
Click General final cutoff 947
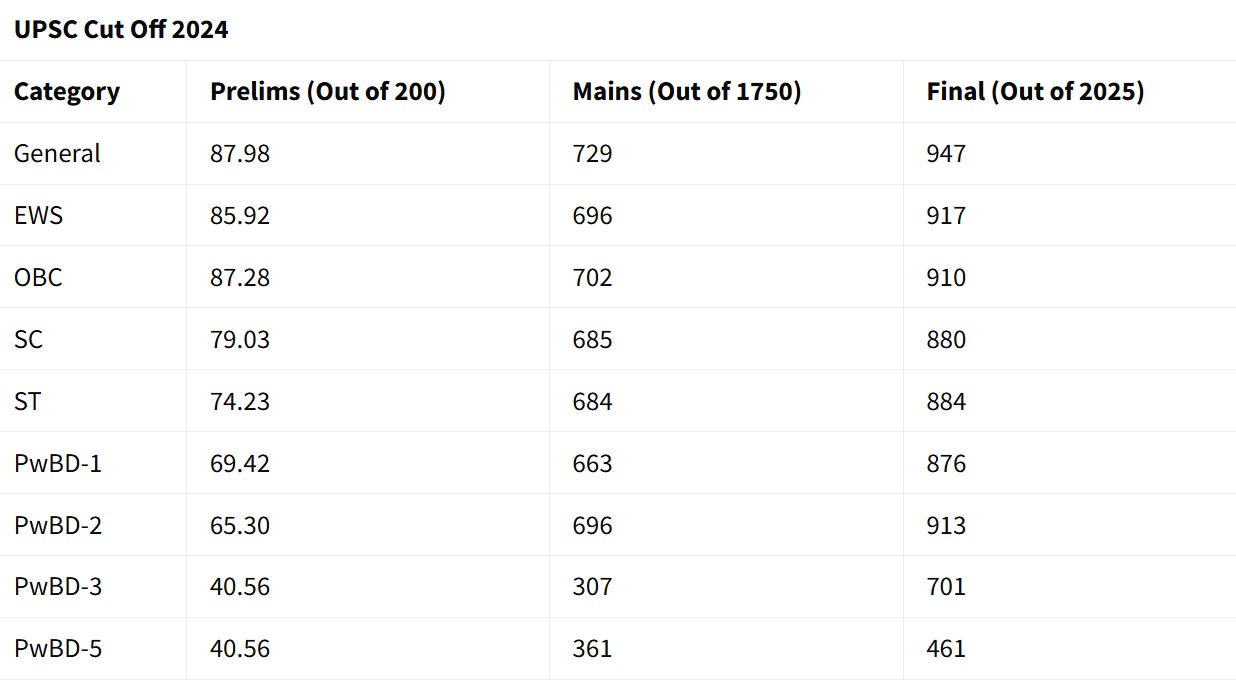[x=946, y=154]
